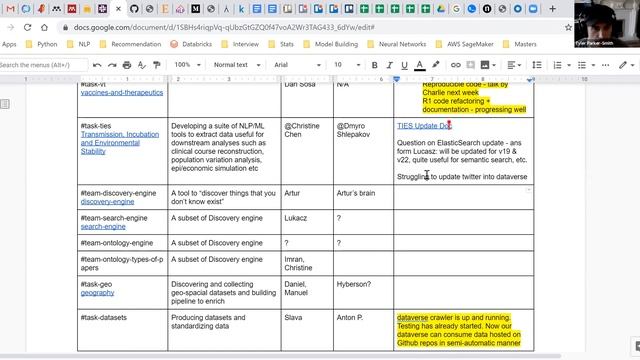Open the search-engine link
Image resolution: width=640 pixels, height=360 pixels.
pyautogui.click(x=103, y=227)
